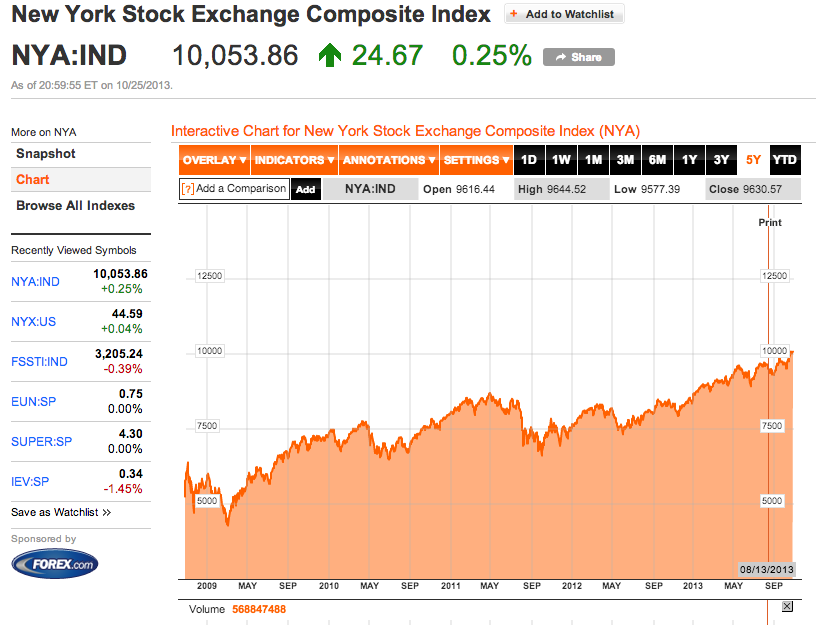Expand the INDICATORS menu
Screen dimensions: 816x625
click(x=293, y=159)
